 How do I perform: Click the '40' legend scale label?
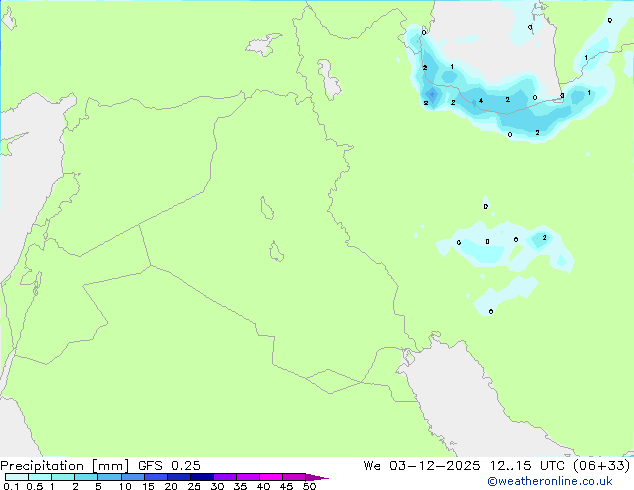(263, 486)
